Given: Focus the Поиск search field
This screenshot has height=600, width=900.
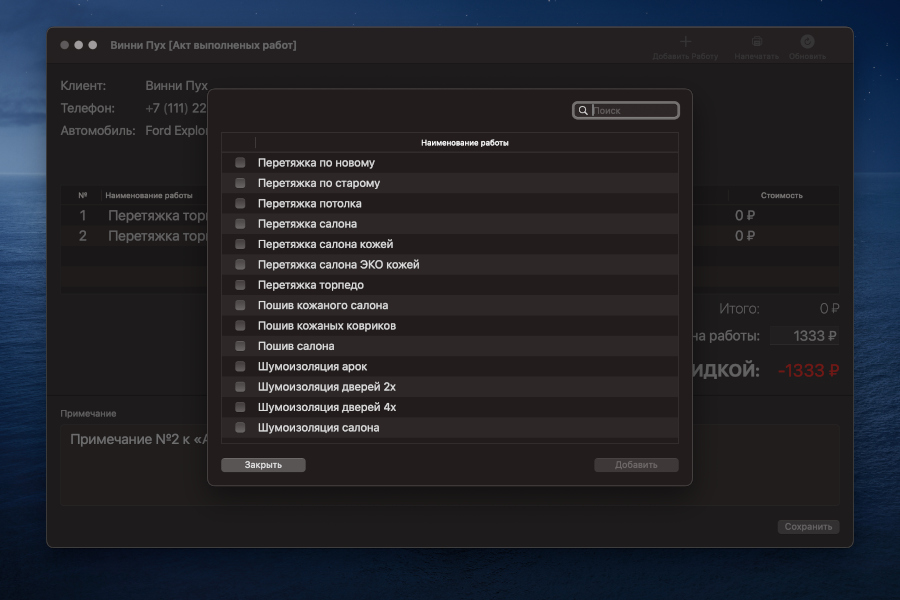Looking at the screenshot, I should pyautogui.click(x=626, y=110).
